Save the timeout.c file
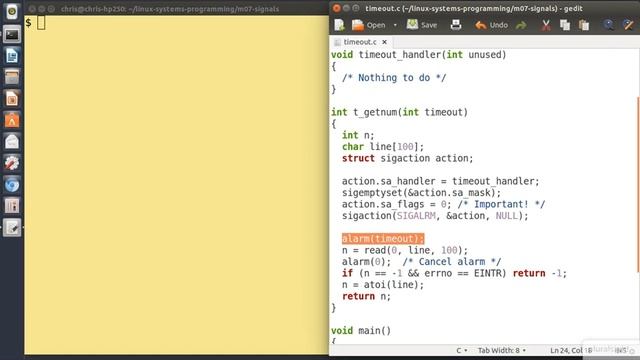 pyautogui.click(x=422, y=25)
